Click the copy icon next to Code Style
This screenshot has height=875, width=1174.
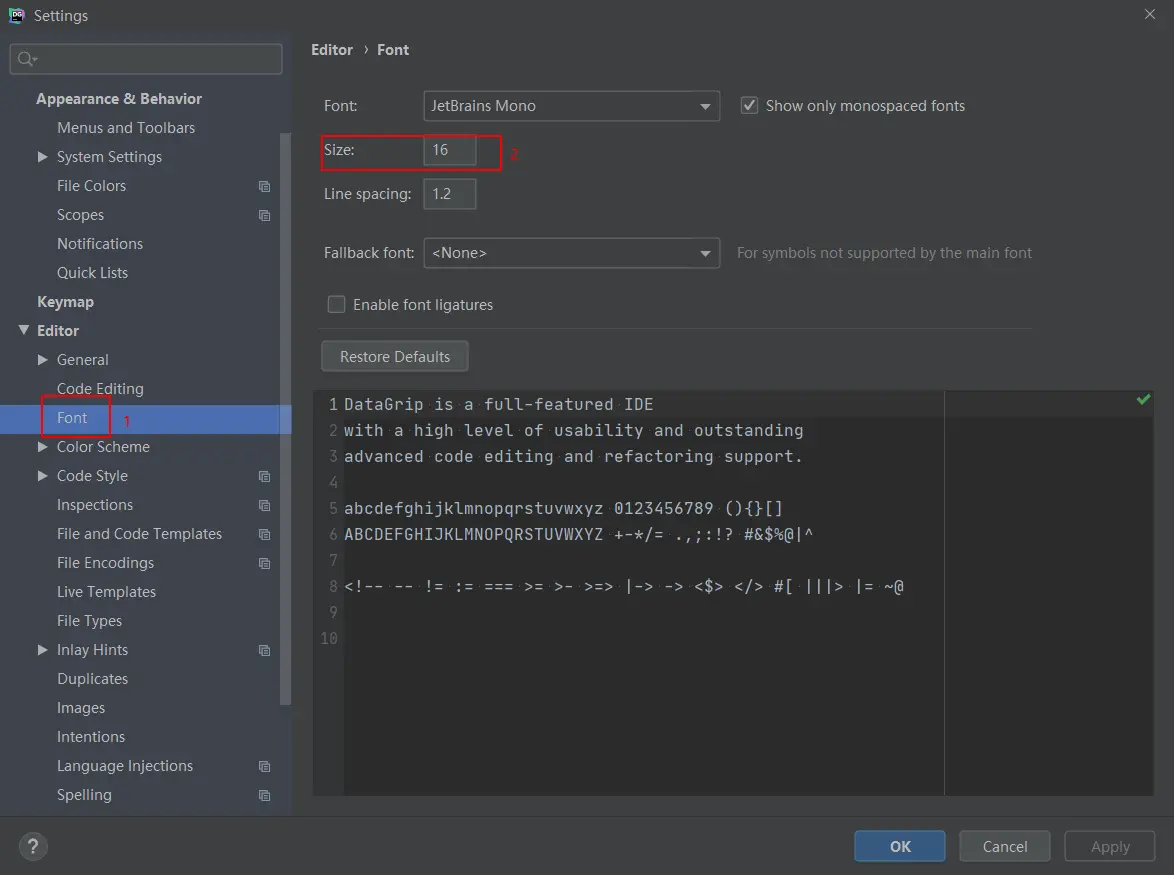pyautogui.click(x=264, y=476)
